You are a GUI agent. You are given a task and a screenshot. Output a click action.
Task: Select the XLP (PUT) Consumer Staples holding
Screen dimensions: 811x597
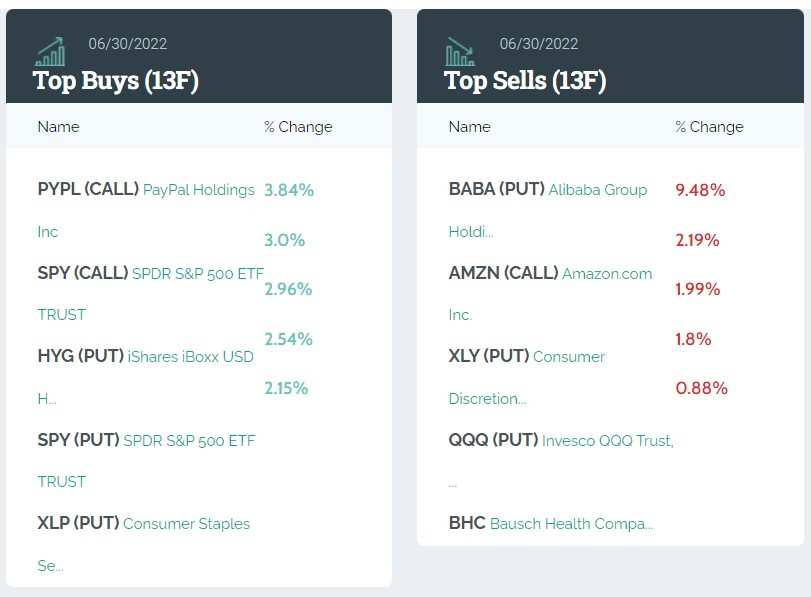[x=143, y=544]
